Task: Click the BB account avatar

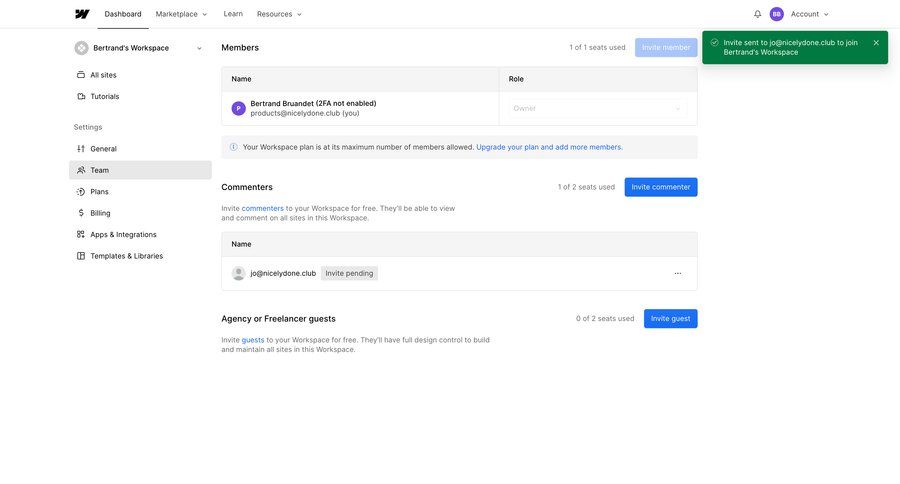Action: pos(777,14)
